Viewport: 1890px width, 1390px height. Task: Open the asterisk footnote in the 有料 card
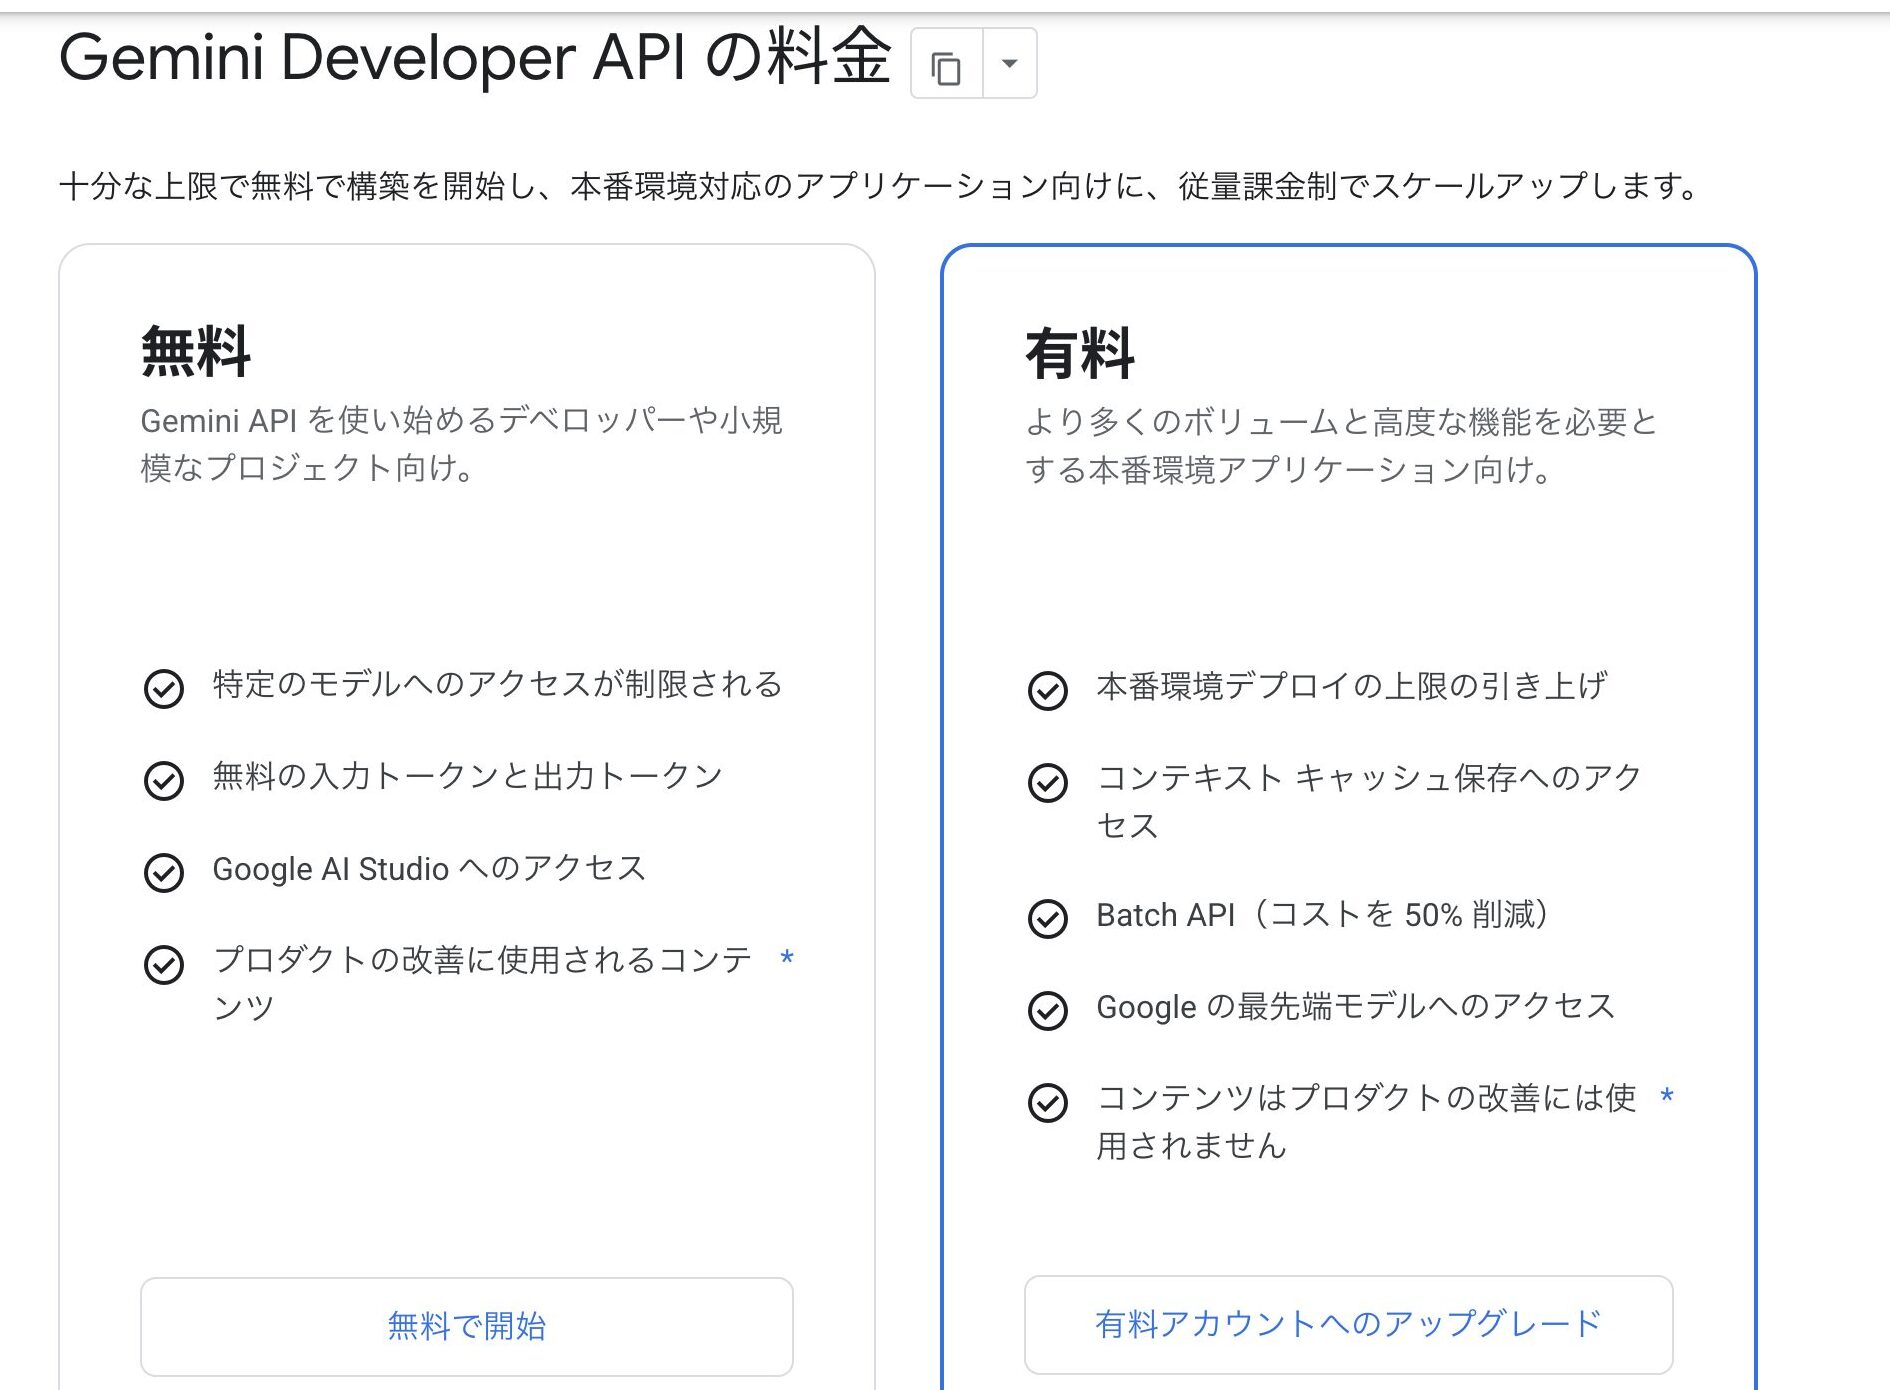point(1667,1097)
